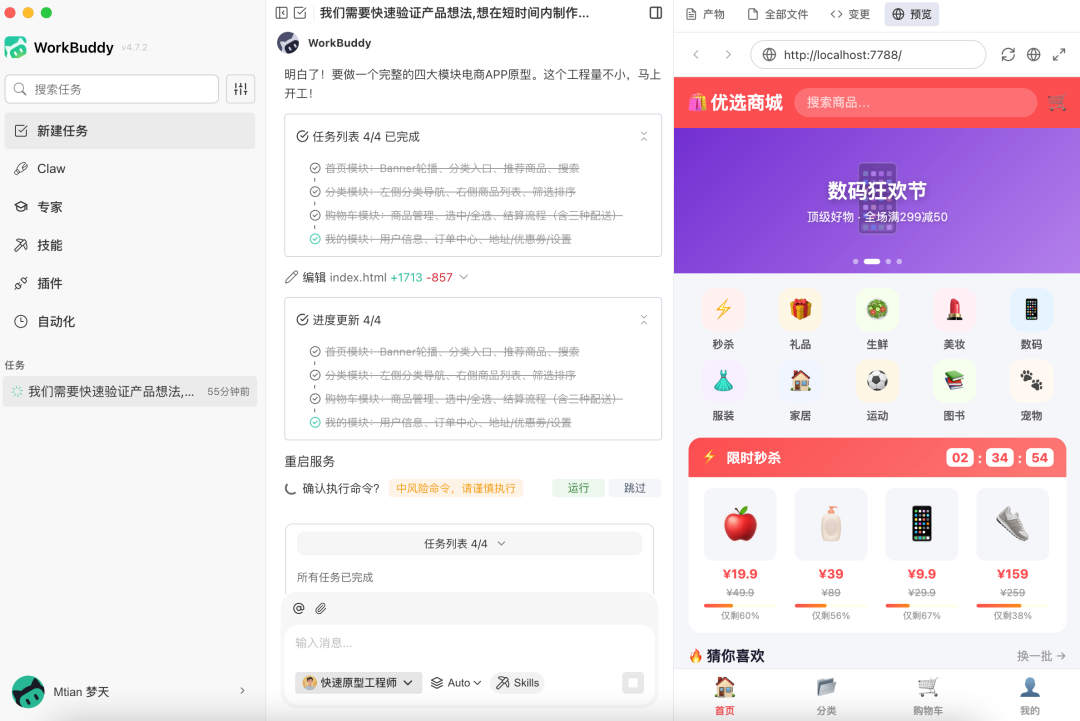This screenshot has width=1080, height=721.
Task: Focus the 搜索商品 store search box
Action: coord(915,103)
